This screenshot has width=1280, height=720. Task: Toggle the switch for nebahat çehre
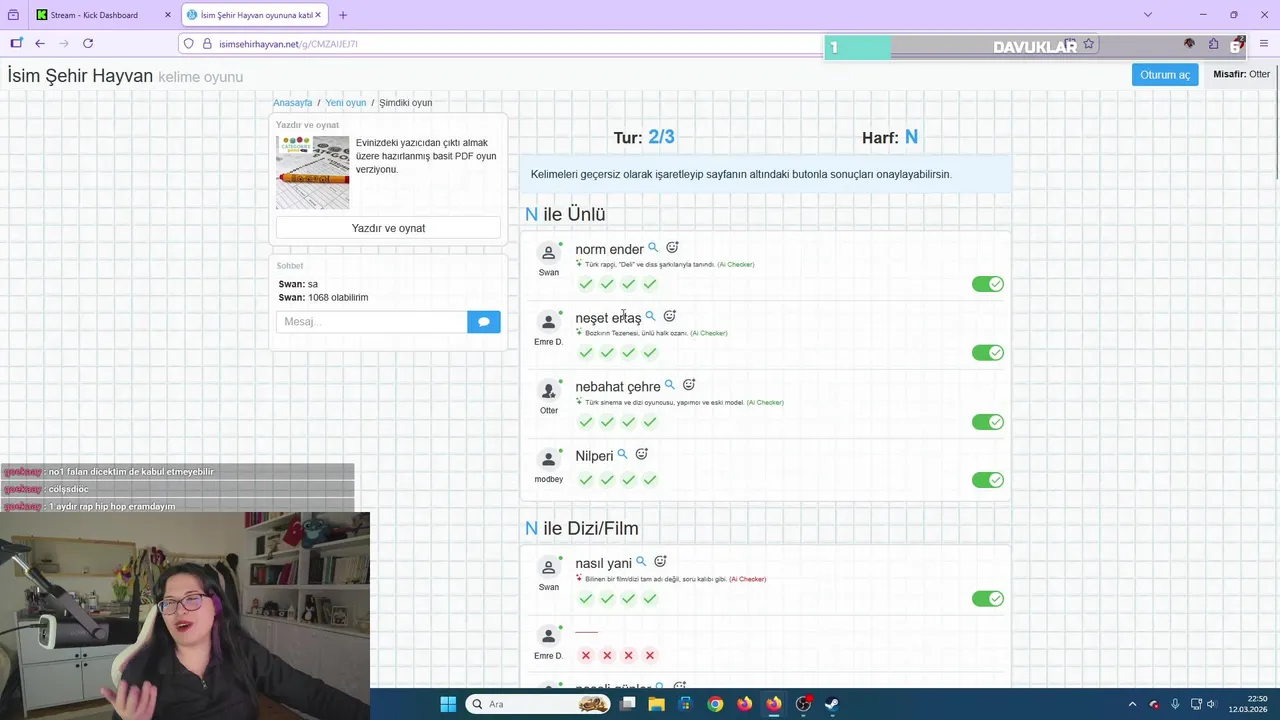(x=988, y=422)
